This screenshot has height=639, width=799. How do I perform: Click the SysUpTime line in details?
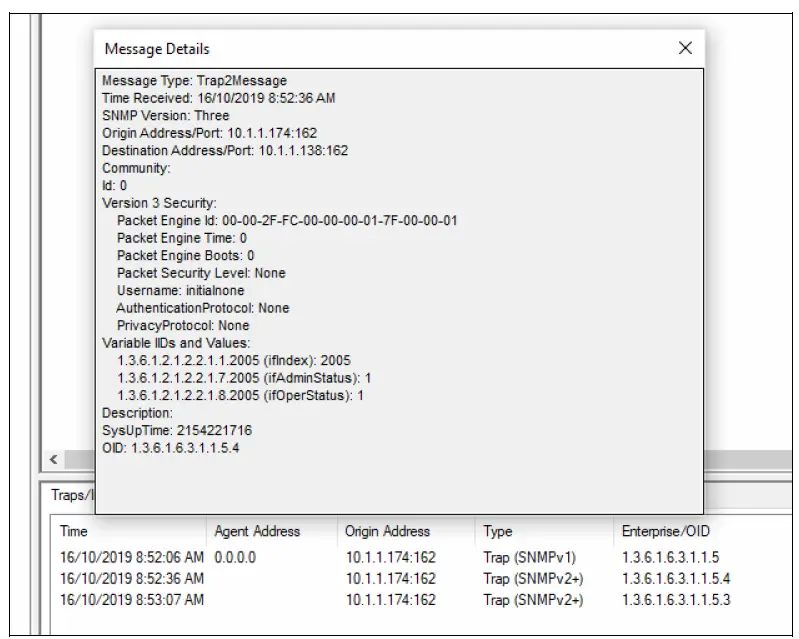(x=176, y=430)
